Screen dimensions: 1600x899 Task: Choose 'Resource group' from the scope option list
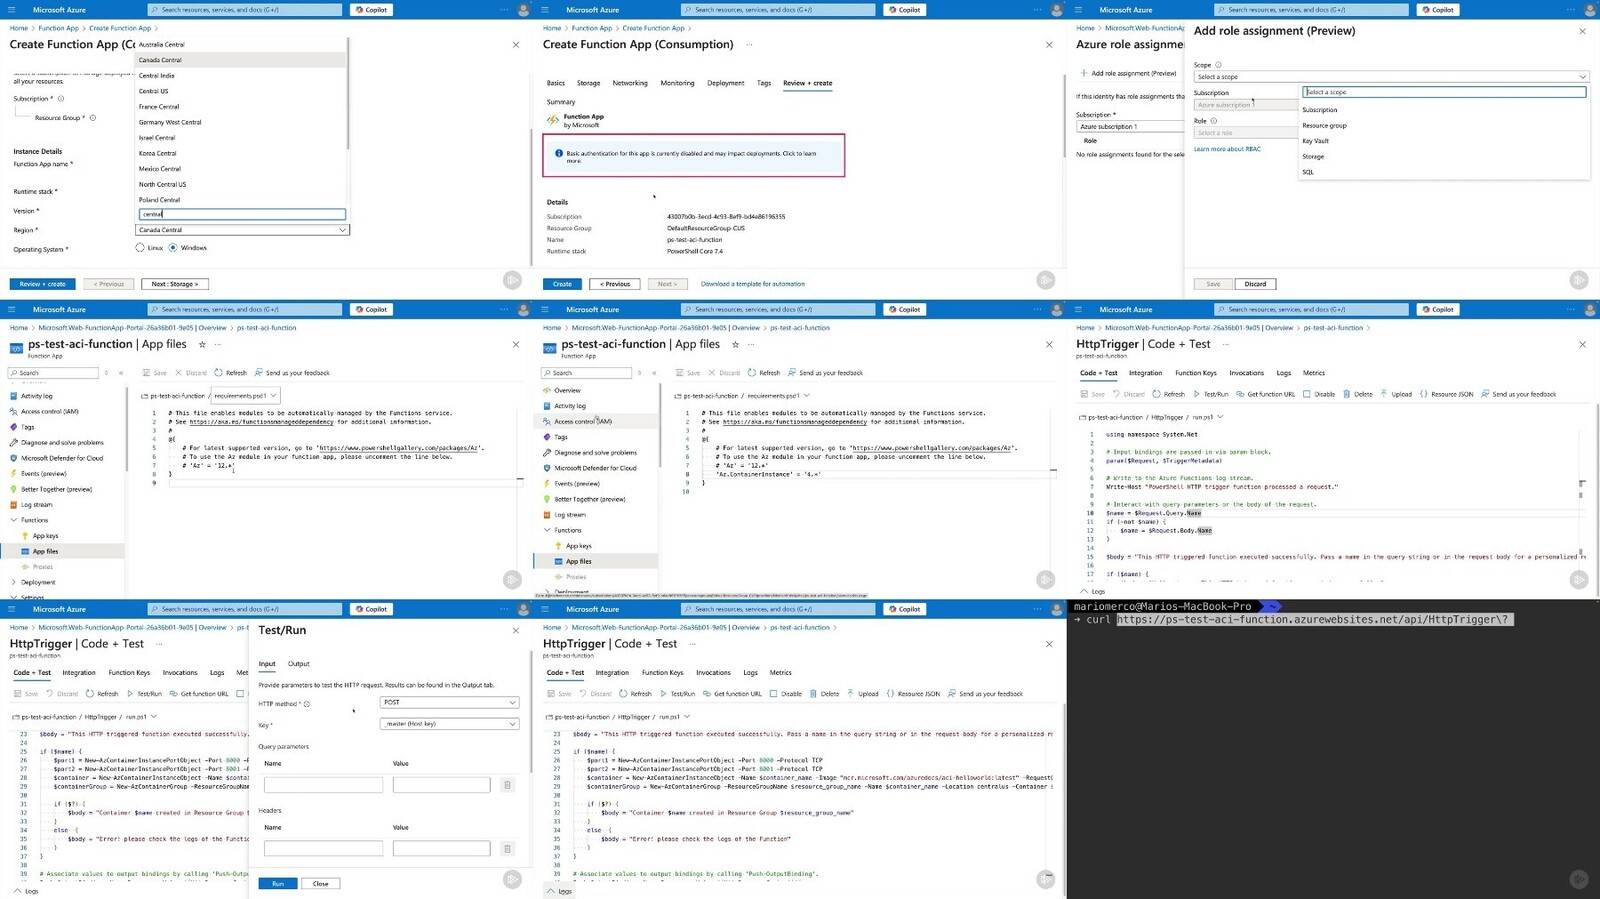point(1324,126)
